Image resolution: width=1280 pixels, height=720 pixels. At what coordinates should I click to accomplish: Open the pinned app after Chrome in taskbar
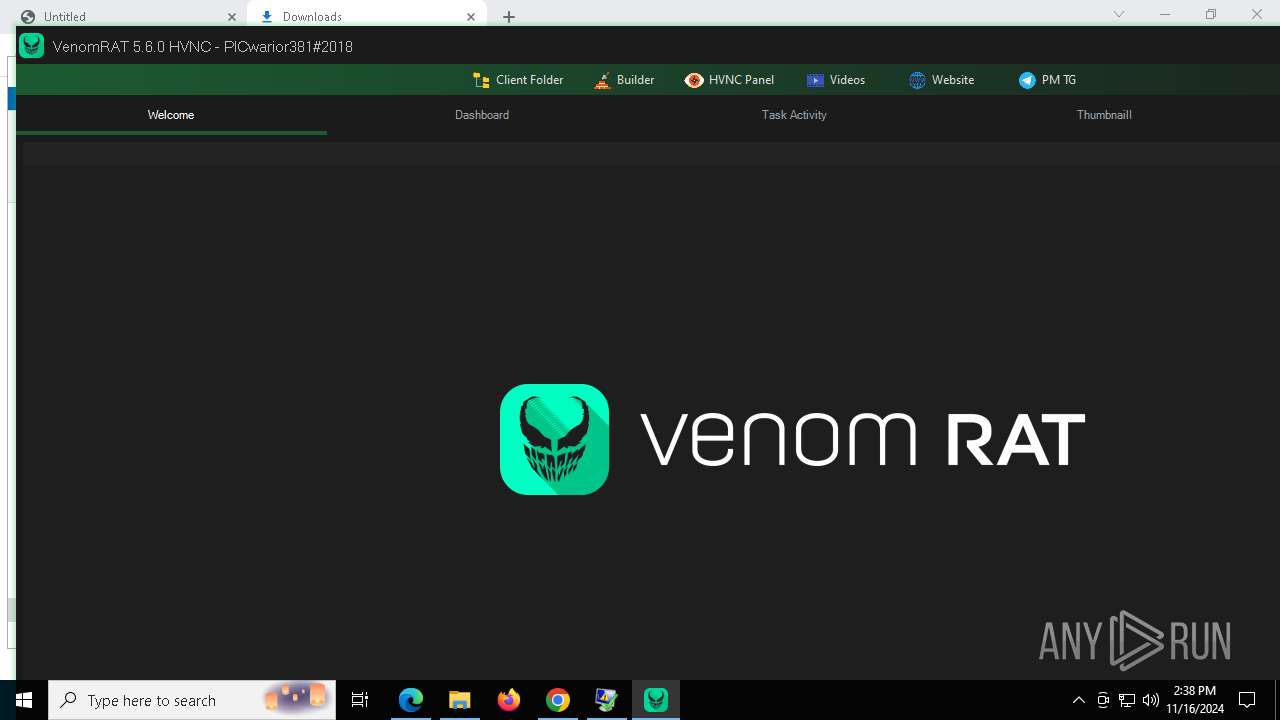coord(606,700)
